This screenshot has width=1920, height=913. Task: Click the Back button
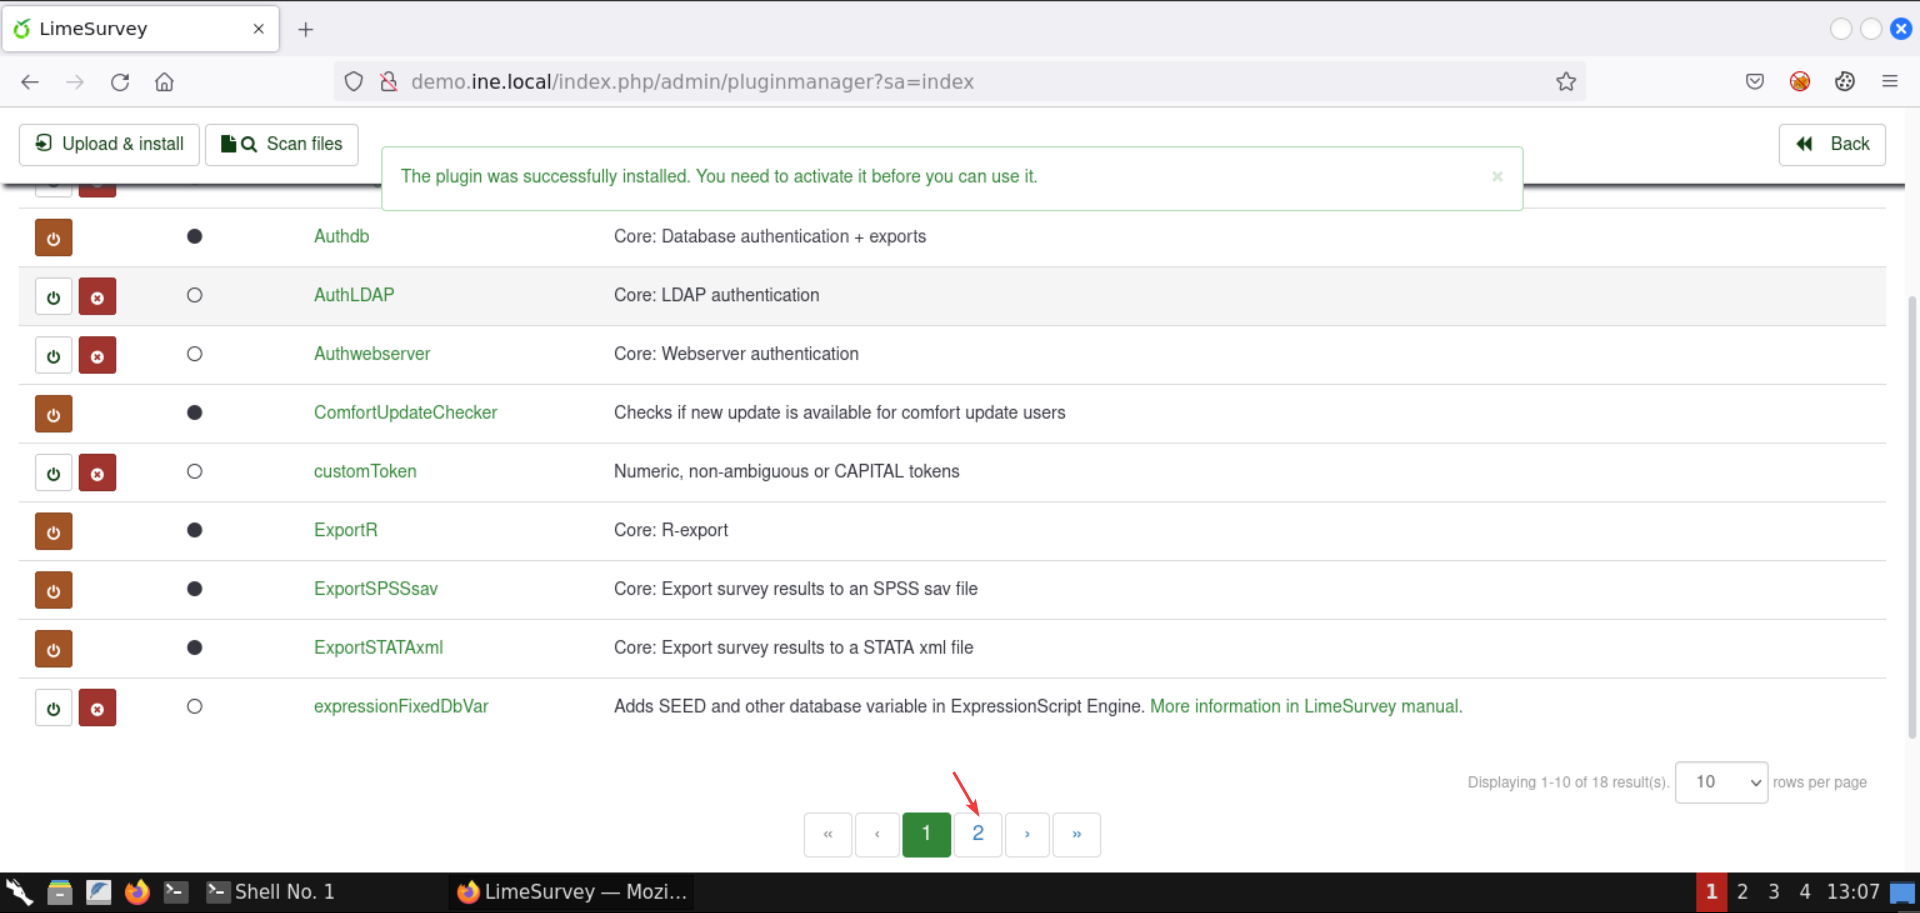pyautogui.click(x=1832, y=144)
